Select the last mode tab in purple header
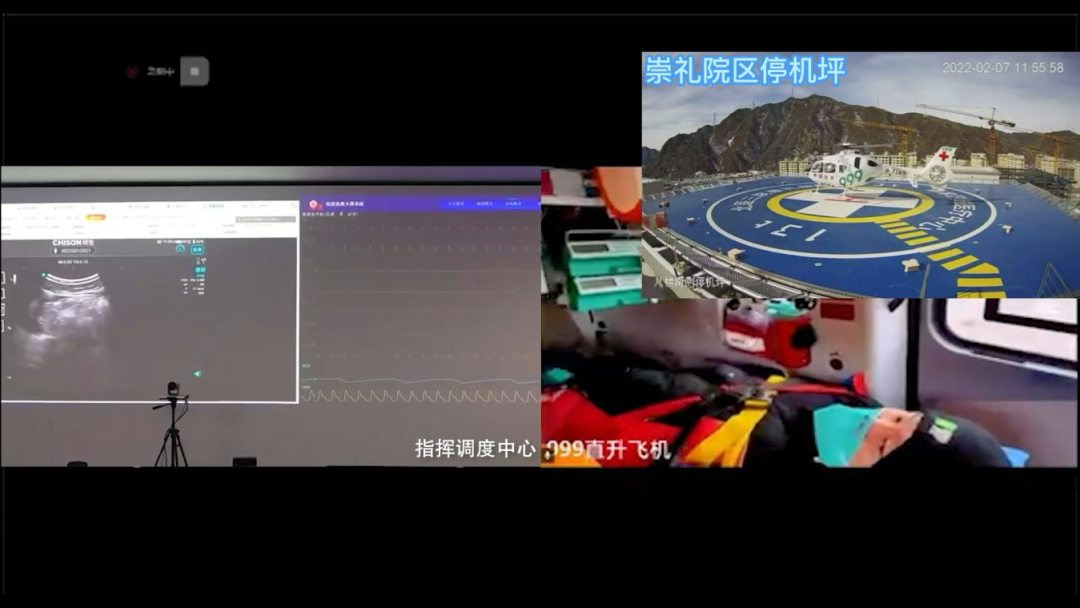Screen dimensions: 1080x608 [514, 204]
